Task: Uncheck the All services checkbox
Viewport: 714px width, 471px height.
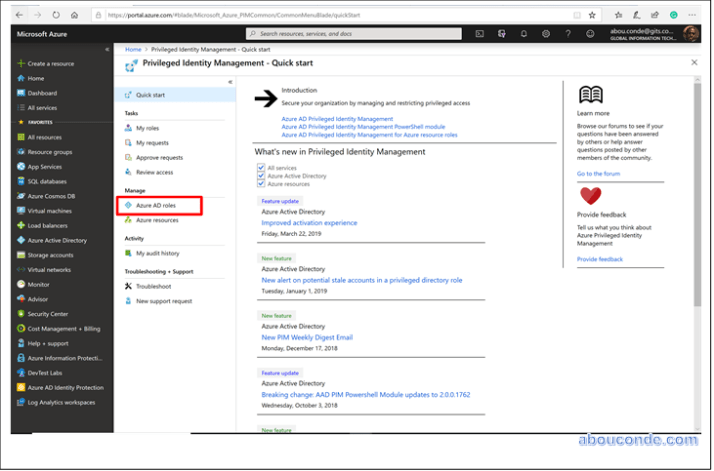Action: pos(261,168)
